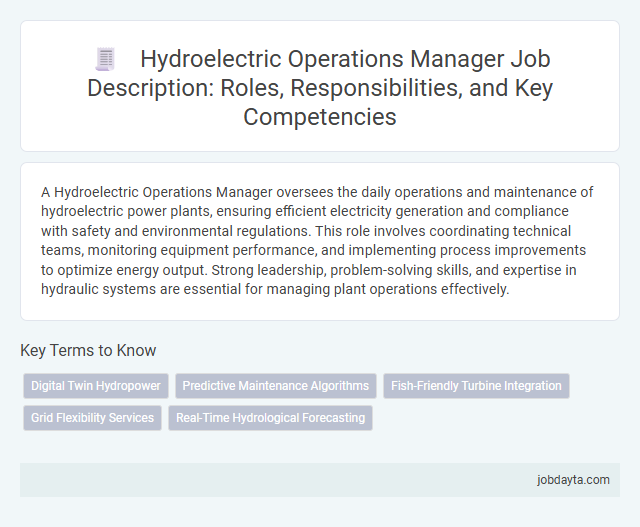Click the Key Terms to Know heading
The width and height of the screenshot is (640, 527).
pyautogui.click(x=88, y=350)
